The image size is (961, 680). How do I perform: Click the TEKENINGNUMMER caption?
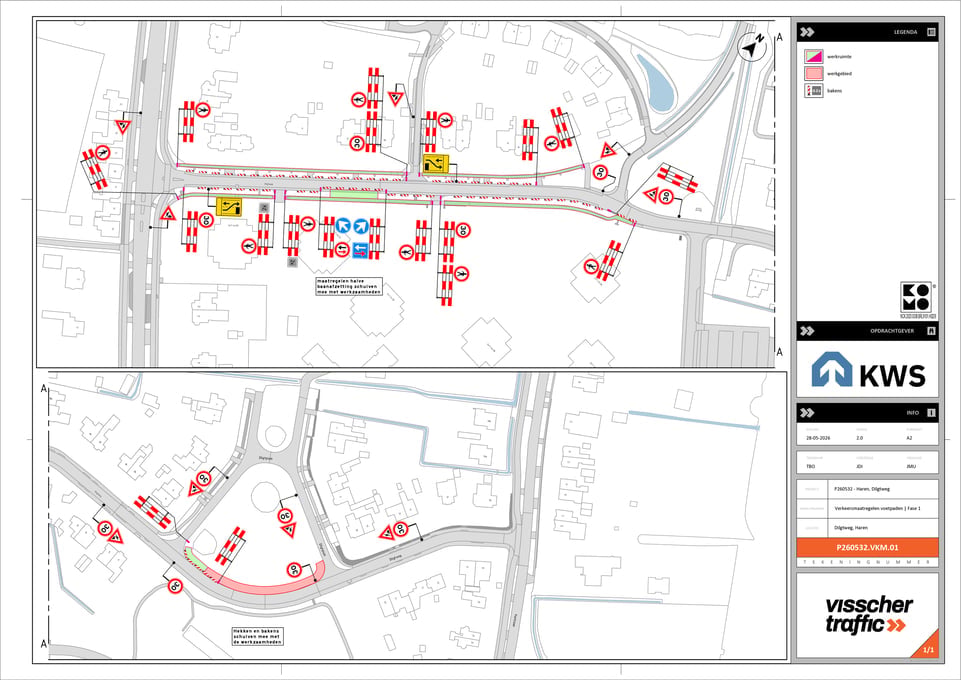[x=867, y=562]
